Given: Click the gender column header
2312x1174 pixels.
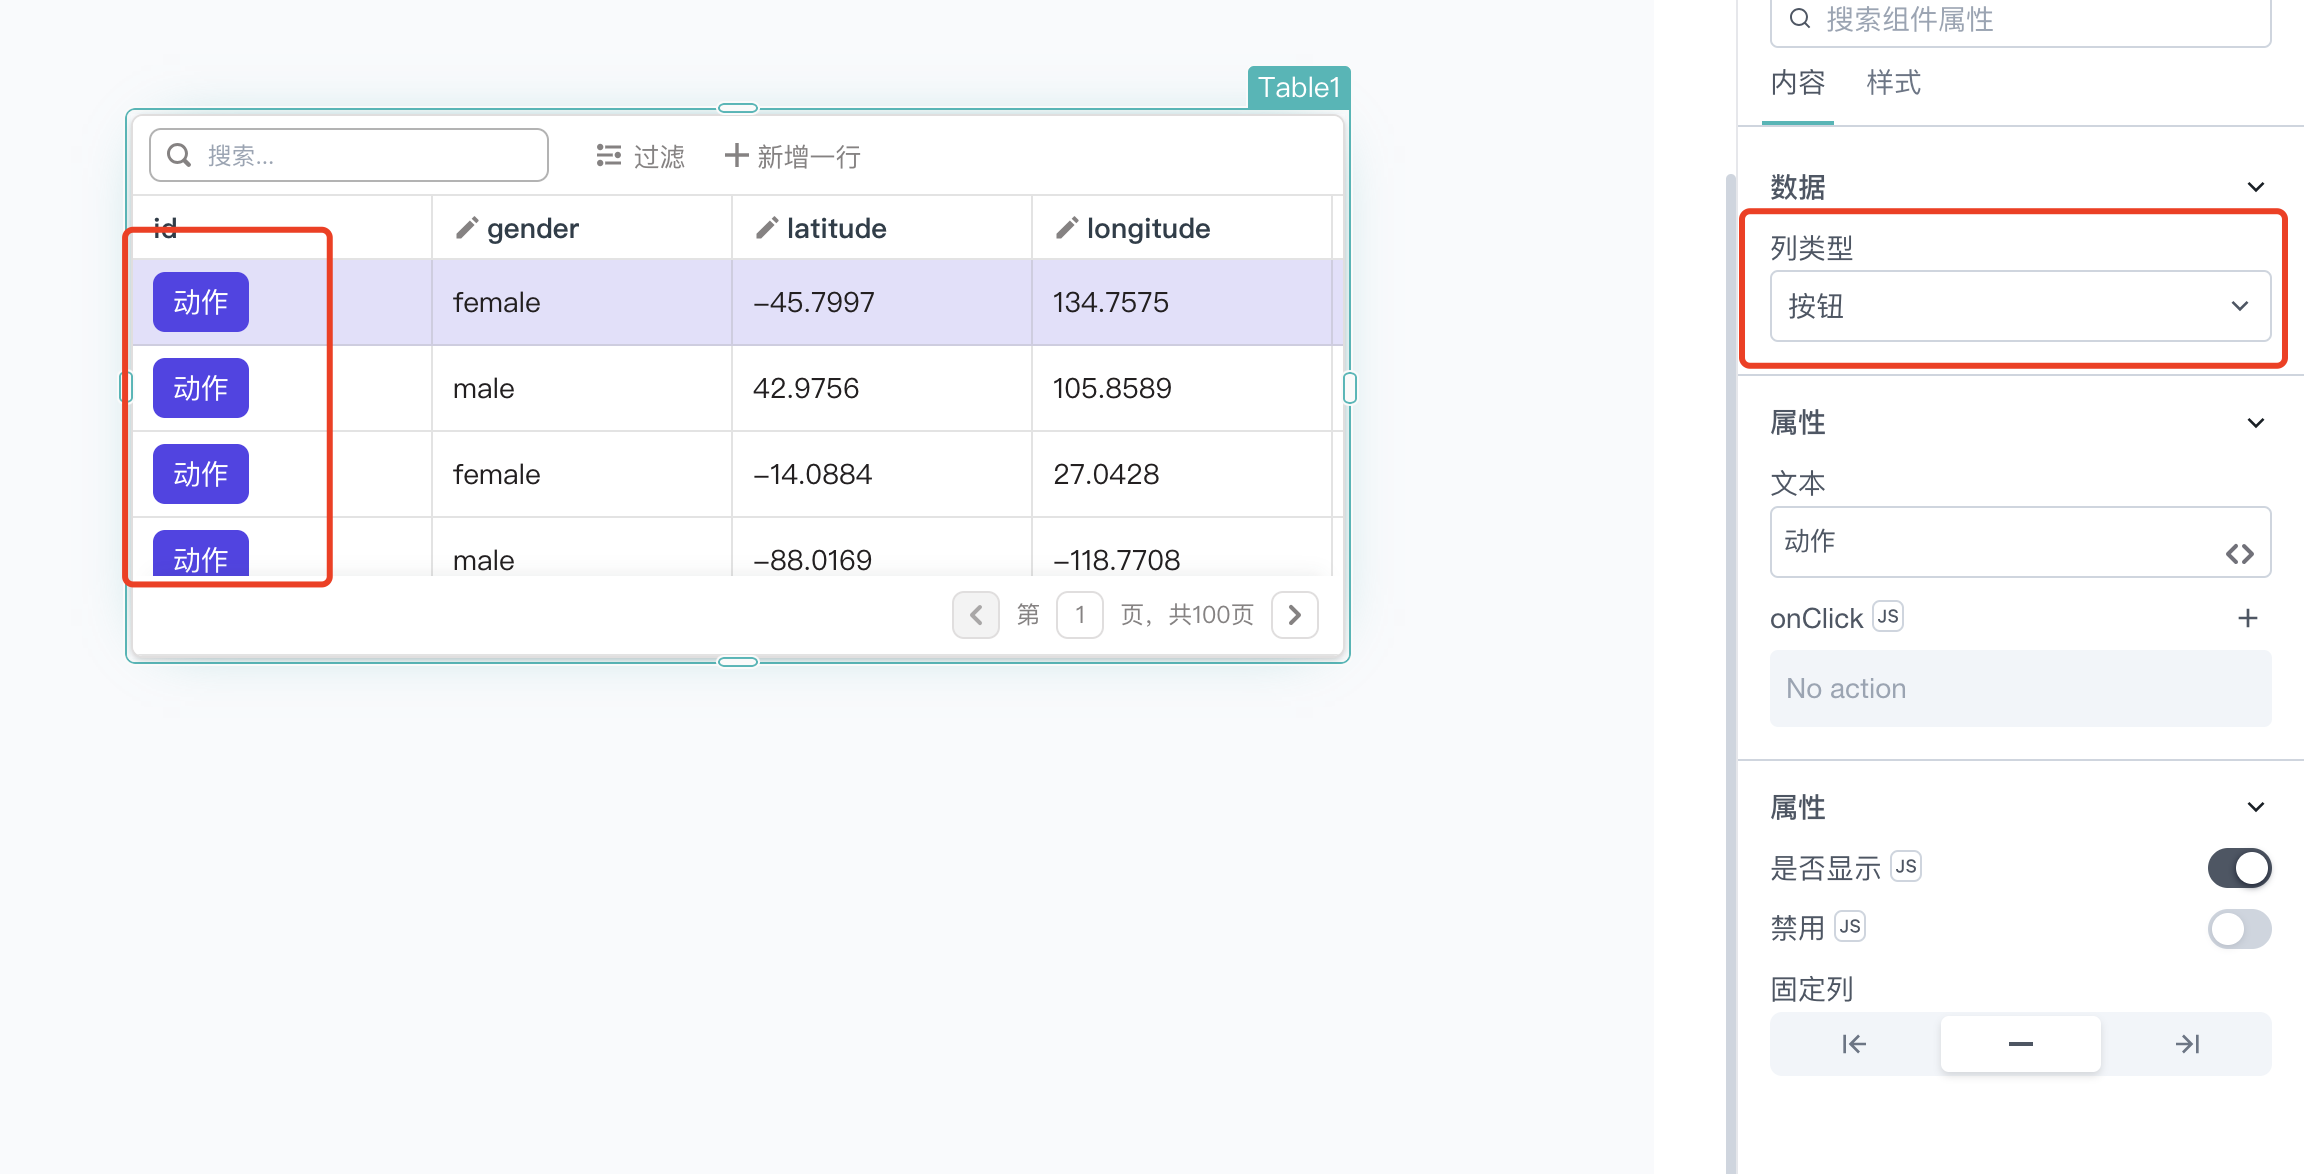Looking at the screenshot, I should coord(582,228).
